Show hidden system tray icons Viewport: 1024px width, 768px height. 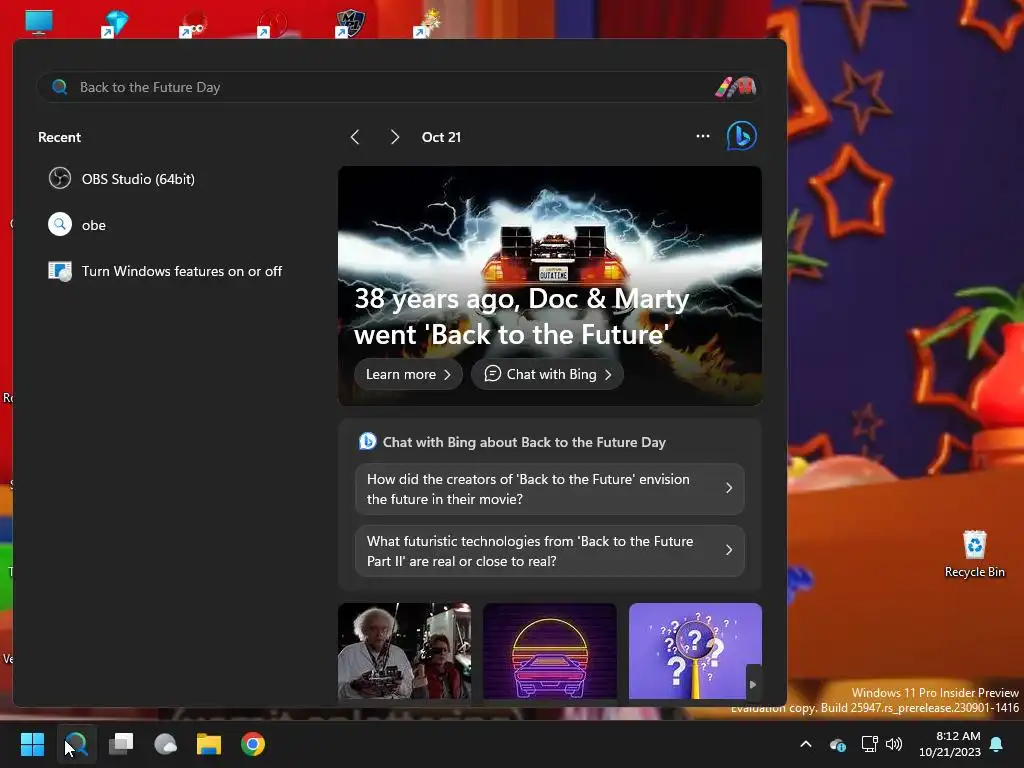coord(806,744)
